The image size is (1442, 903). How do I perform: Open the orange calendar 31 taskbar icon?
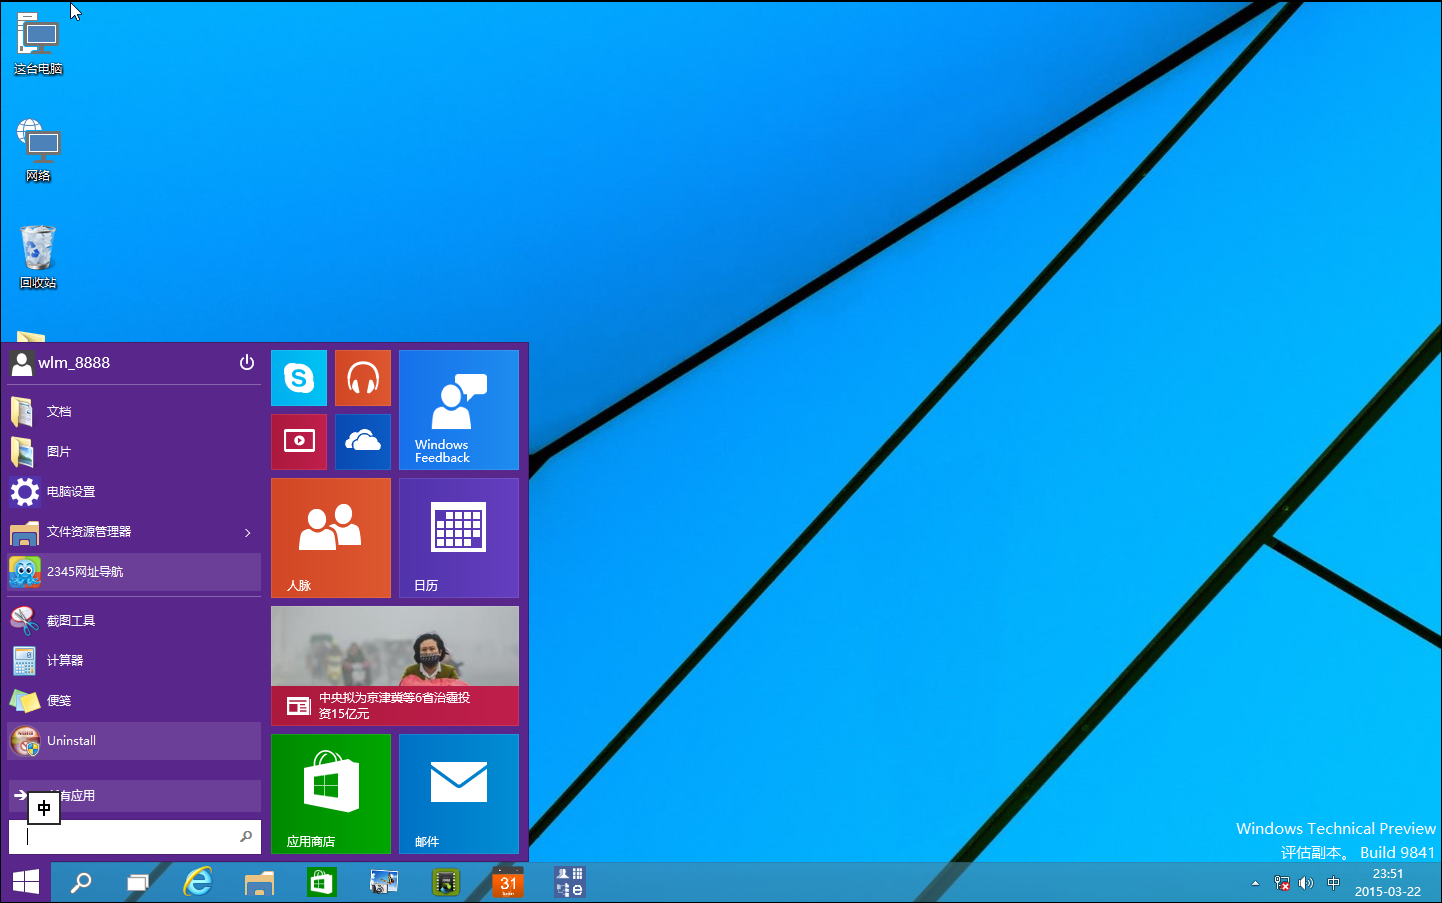tap(508, 882)
